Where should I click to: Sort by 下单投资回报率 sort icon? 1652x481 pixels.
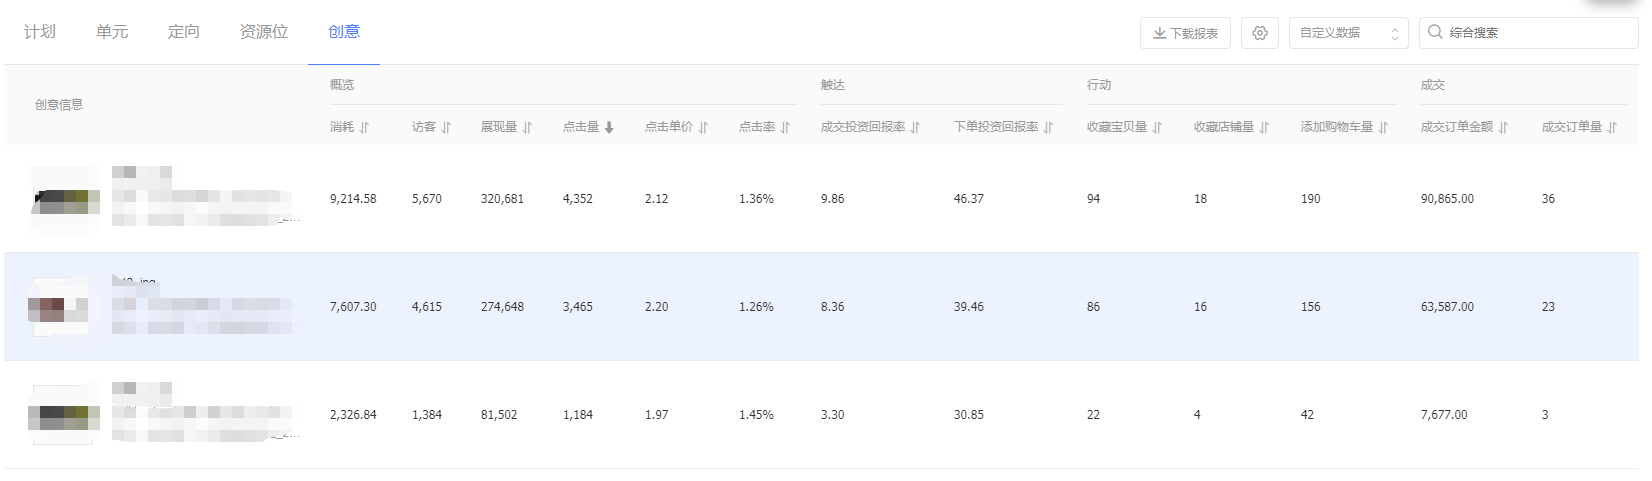point(1048,127)
